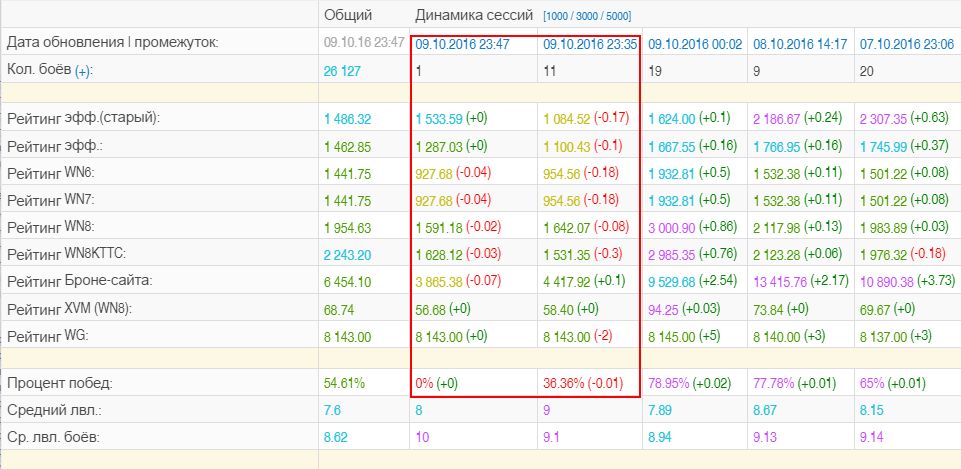
Task: Click the gray date 09.10.16 23:47
Action: [364, 43]
